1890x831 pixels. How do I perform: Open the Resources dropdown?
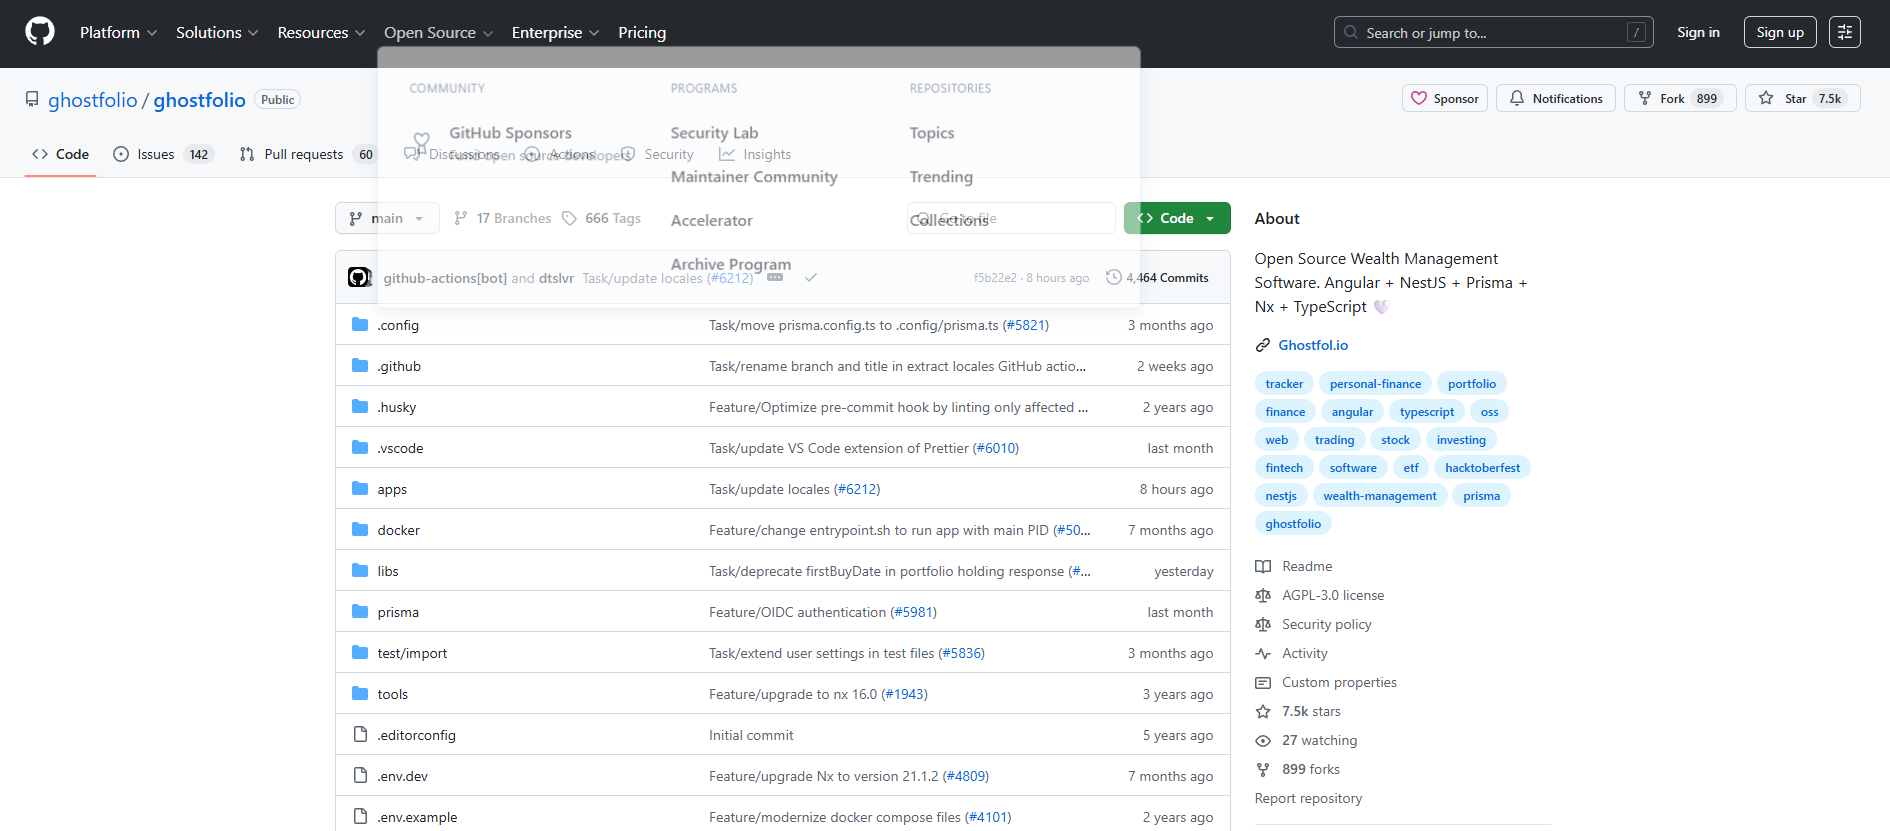[x=321, y=32]
